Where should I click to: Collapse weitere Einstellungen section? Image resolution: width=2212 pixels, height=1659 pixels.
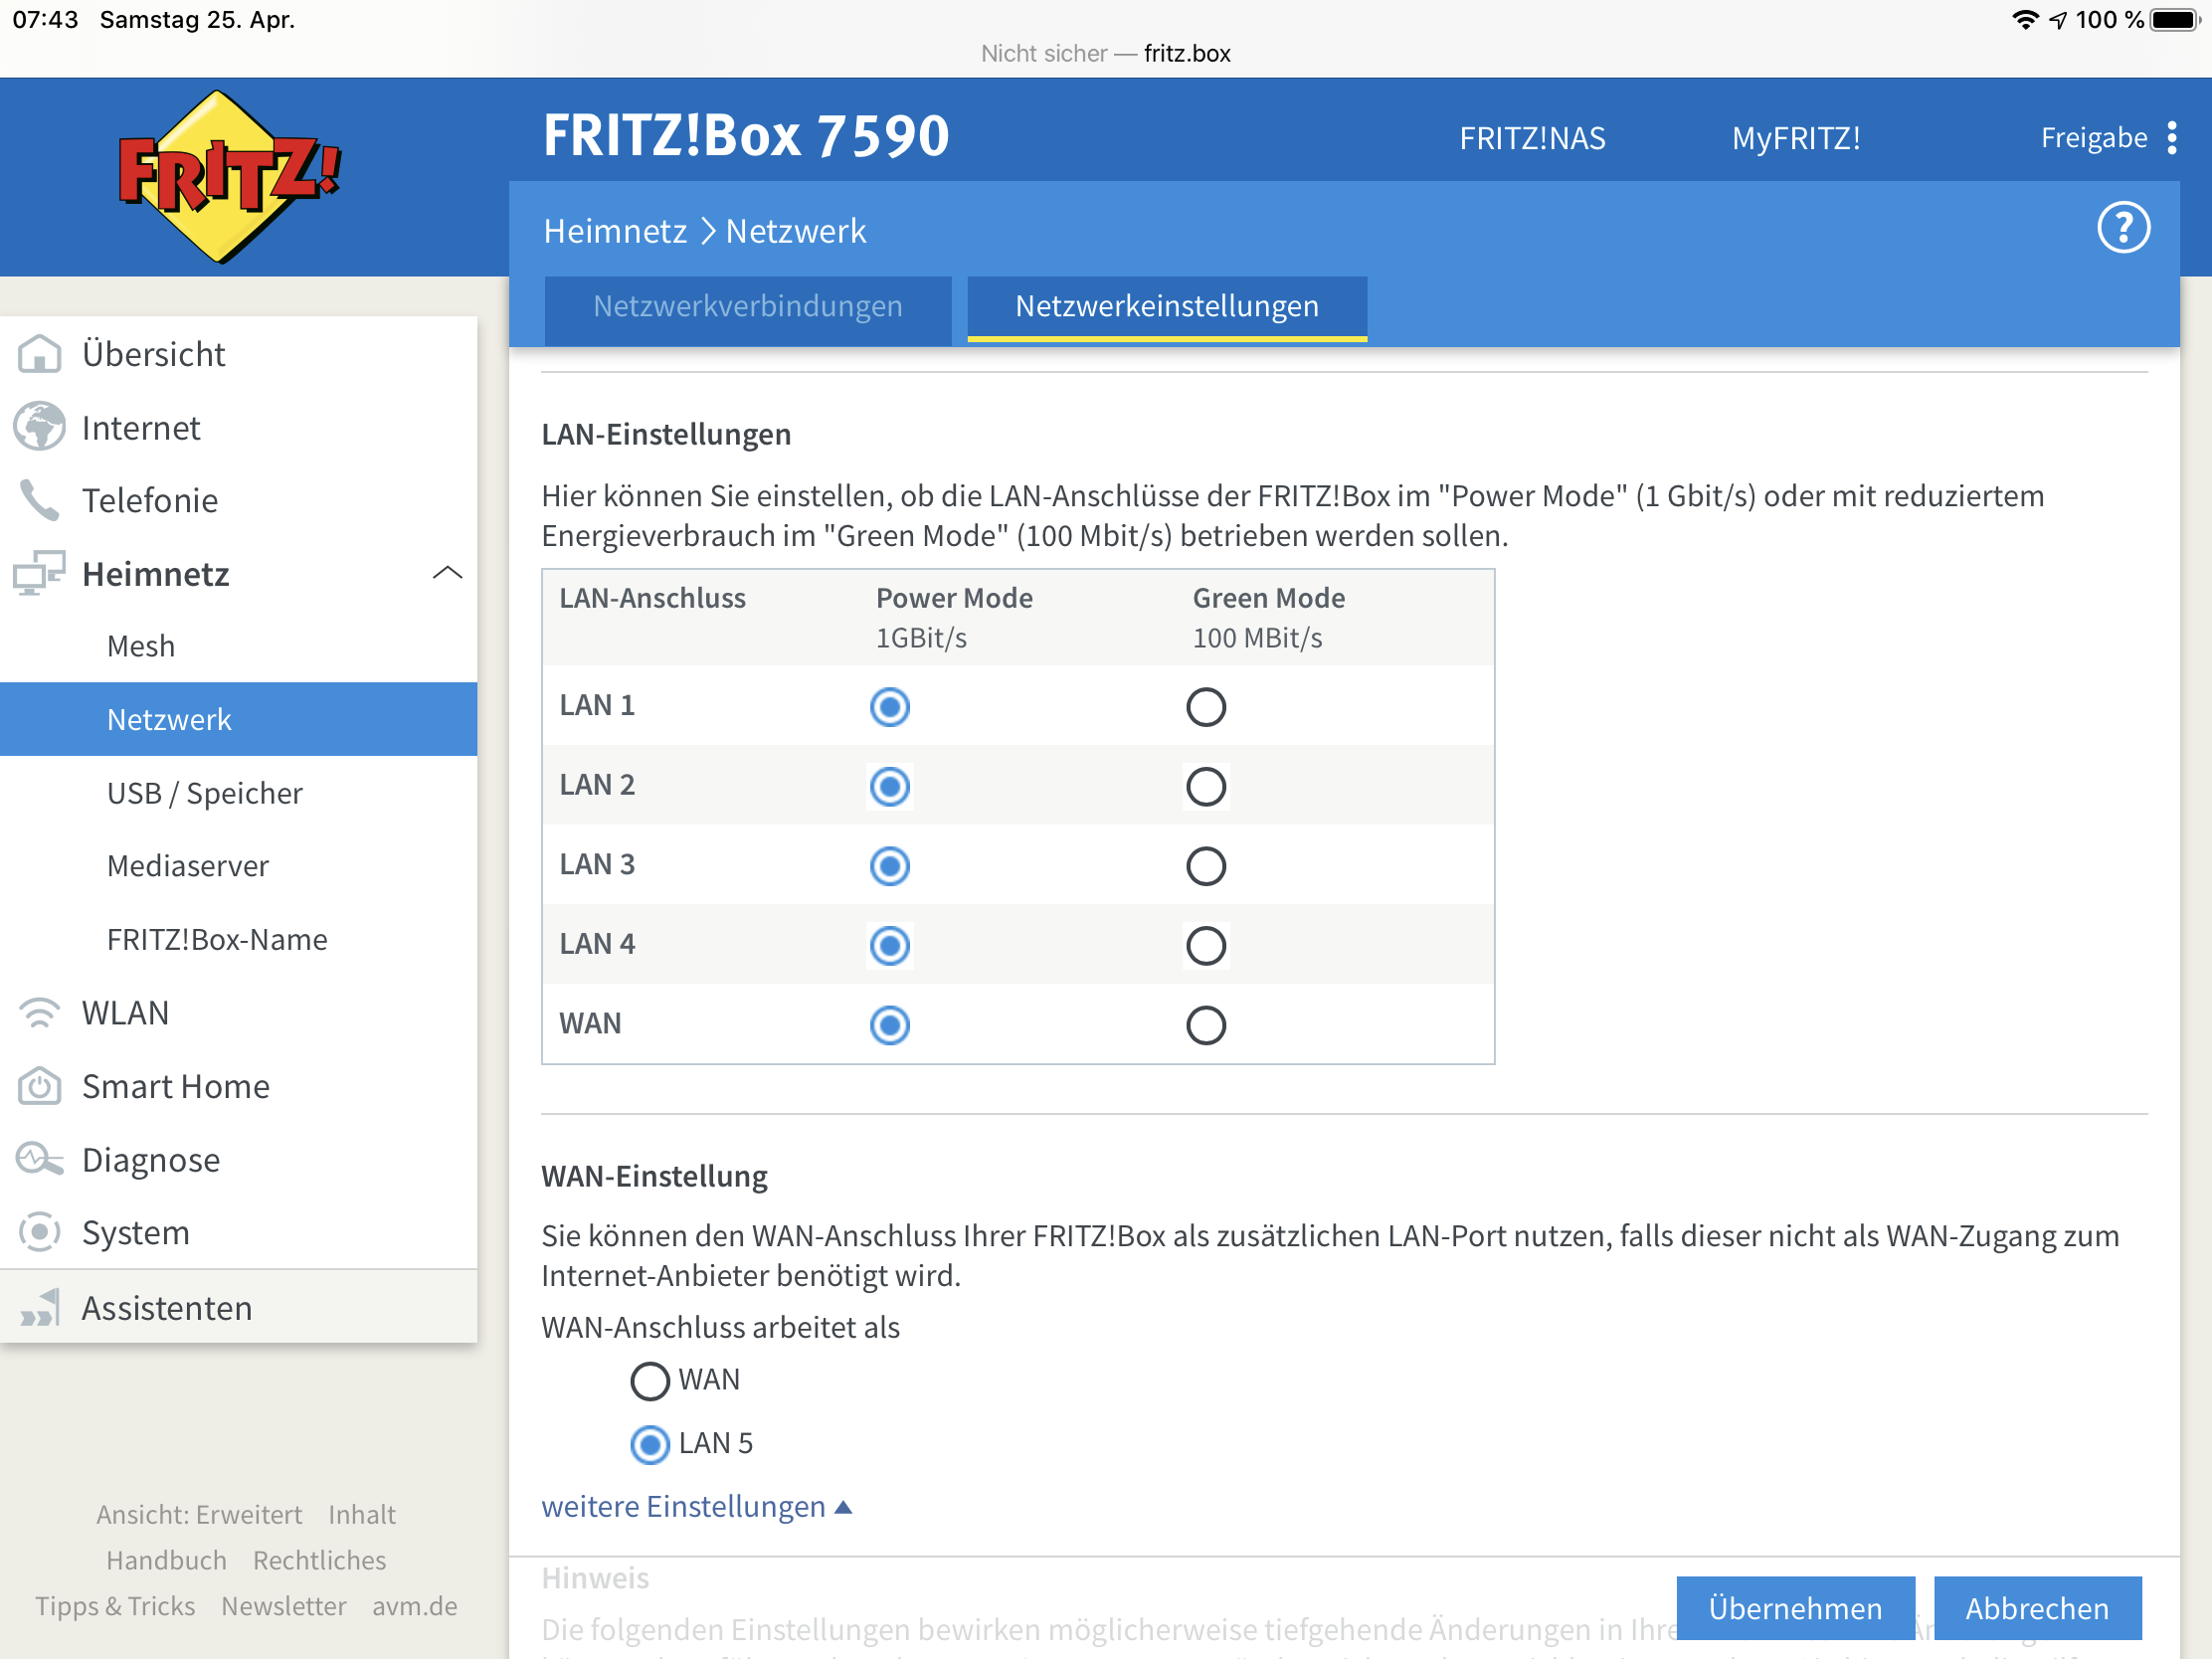pyautogui.click(x=696, y=1507)
